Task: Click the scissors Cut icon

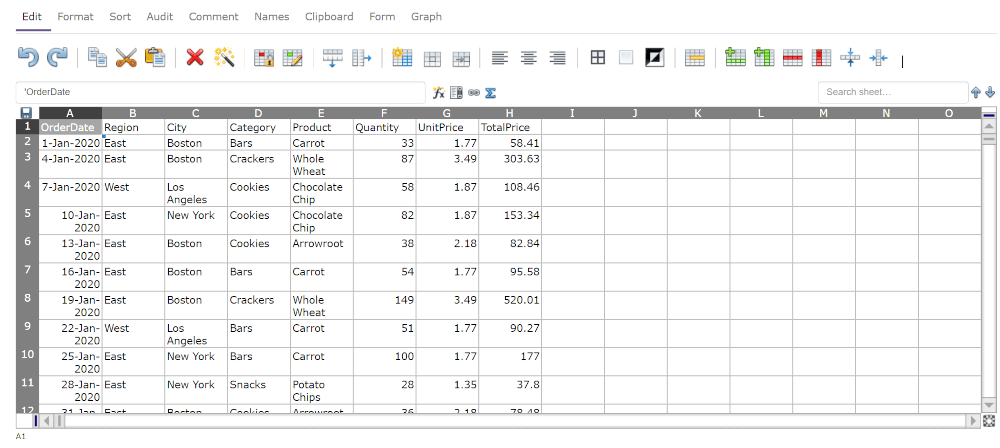Action: pos(126,58)
